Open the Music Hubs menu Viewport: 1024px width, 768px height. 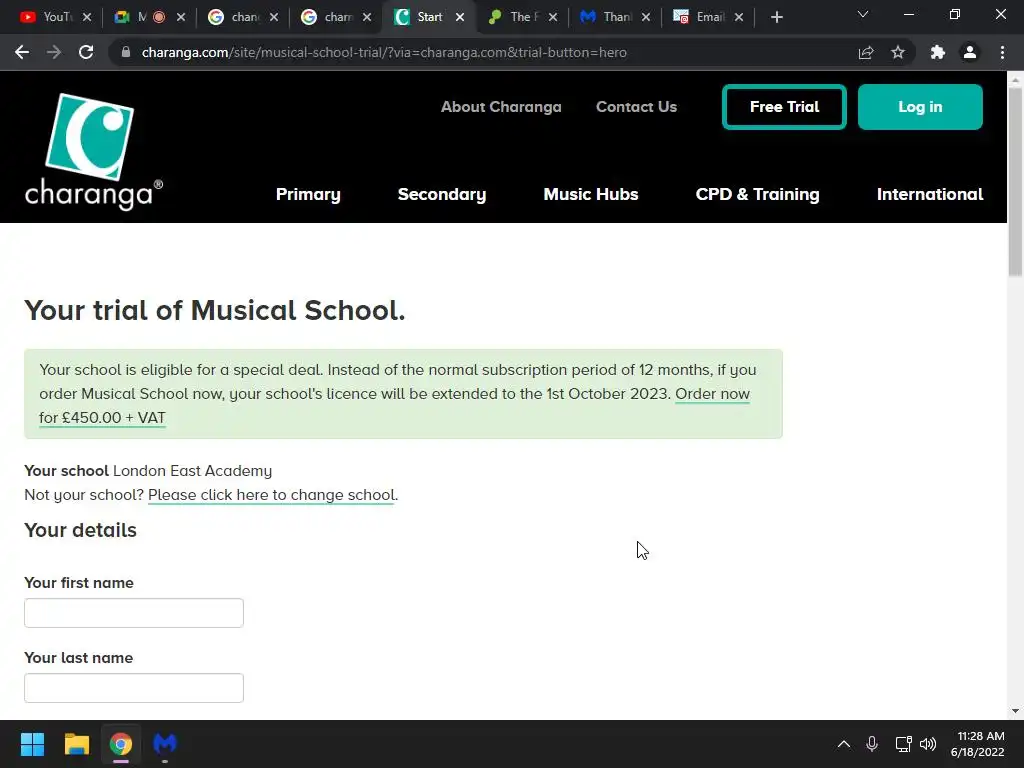(x=591, y=194)
